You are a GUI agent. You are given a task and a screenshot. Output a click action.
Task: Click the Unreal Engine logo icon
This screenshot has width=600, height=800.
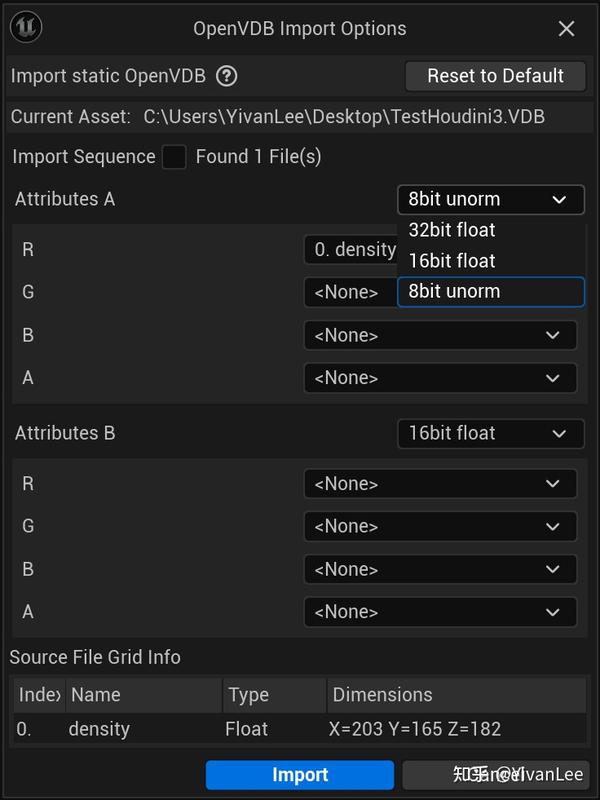click(x=24, y=28)
